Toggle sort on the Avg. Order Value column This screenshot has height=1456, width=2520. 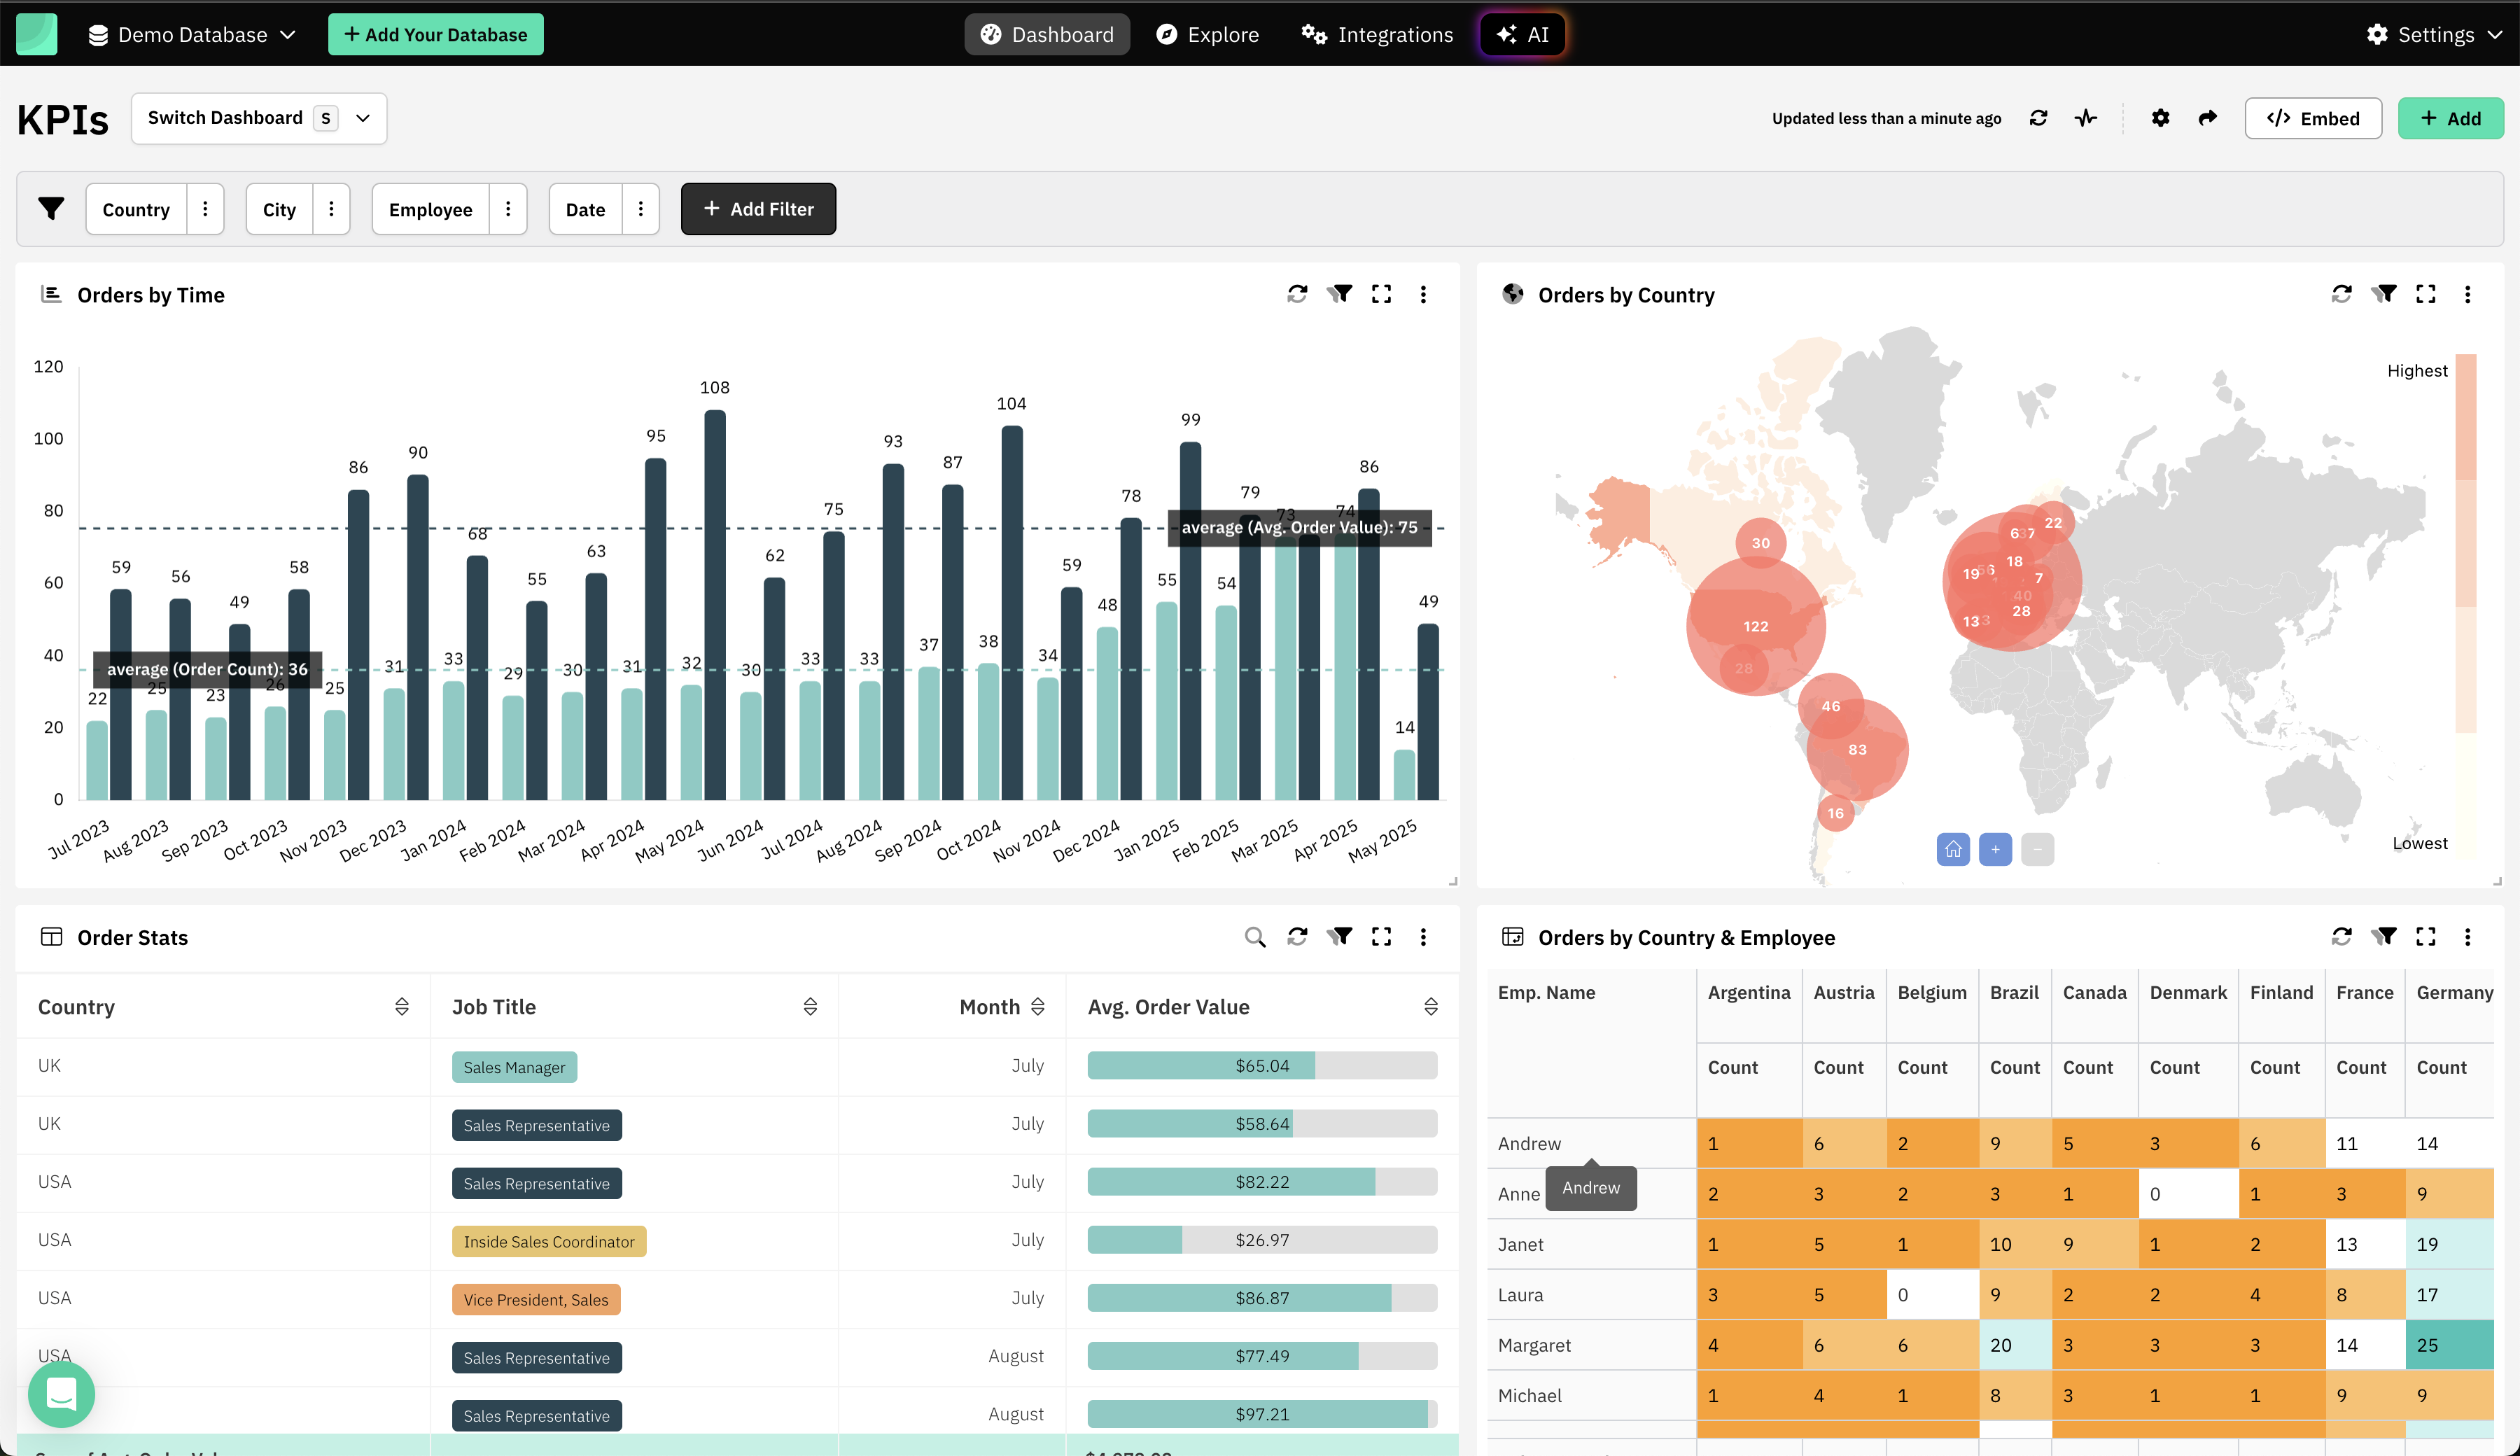[x=1430, y=1007]
